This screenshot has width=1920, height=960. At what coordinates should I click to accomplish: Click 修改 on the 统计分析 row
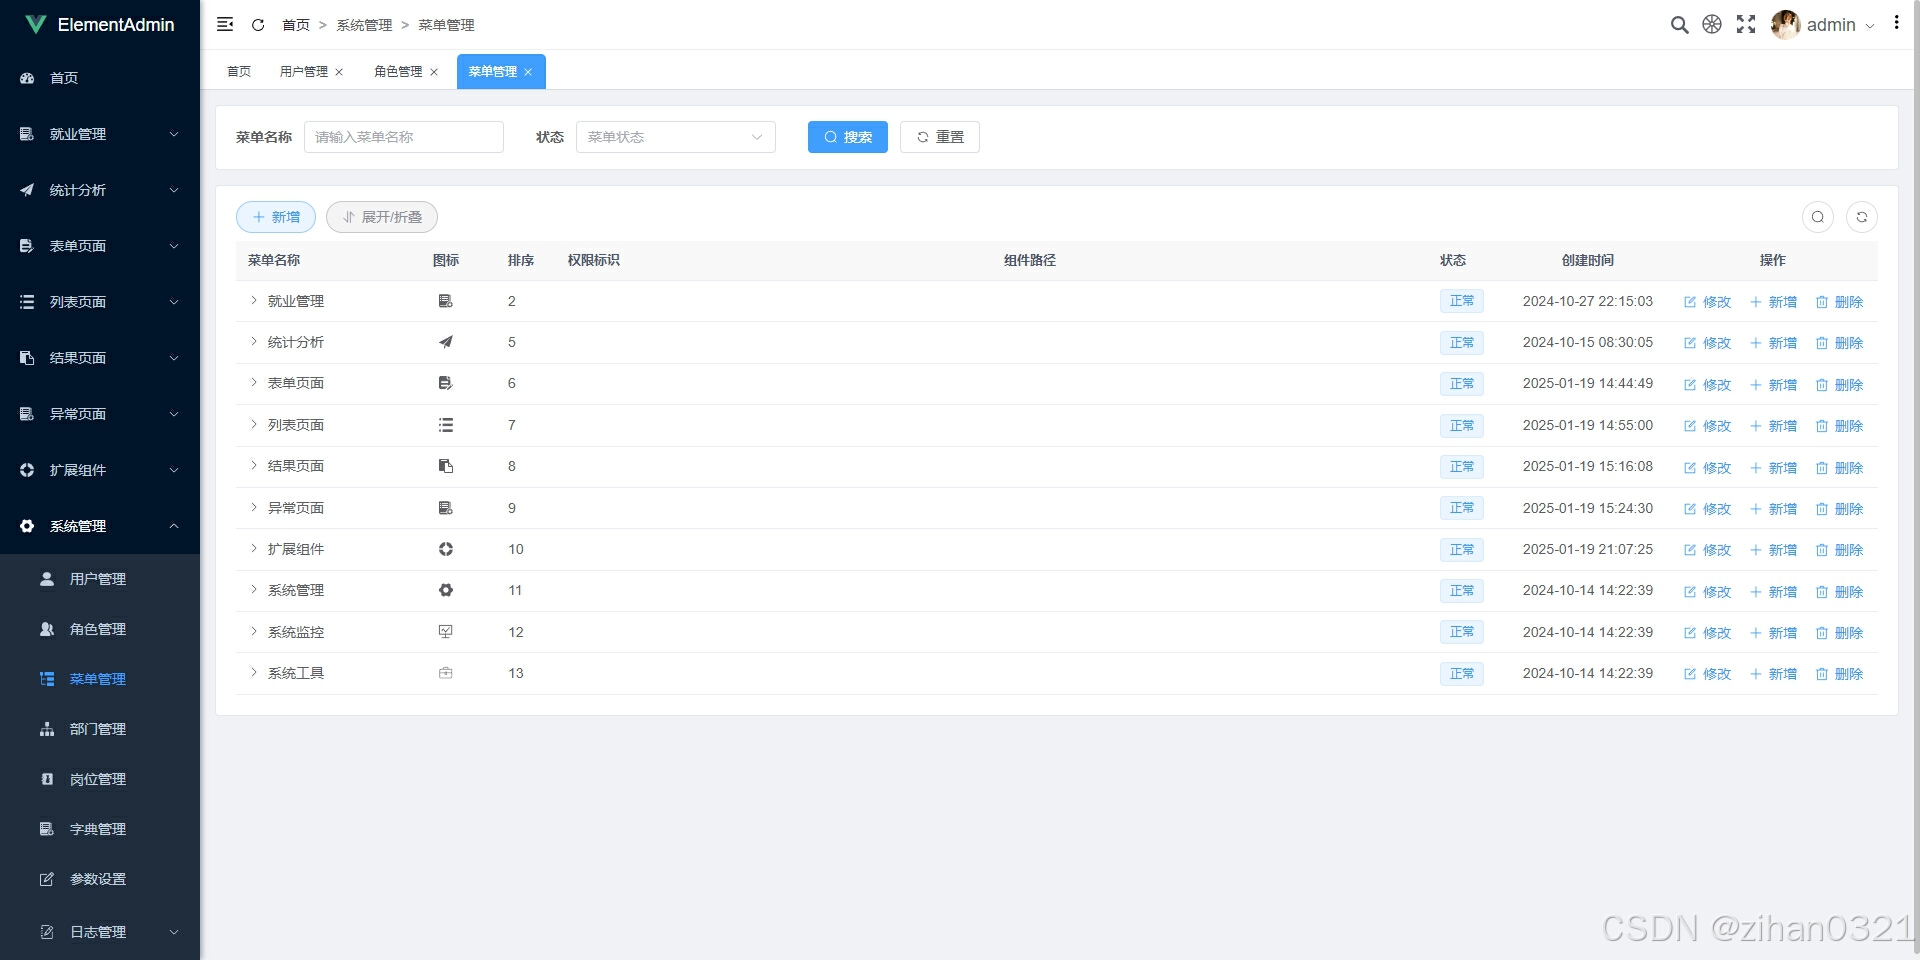click(1706, 342)
